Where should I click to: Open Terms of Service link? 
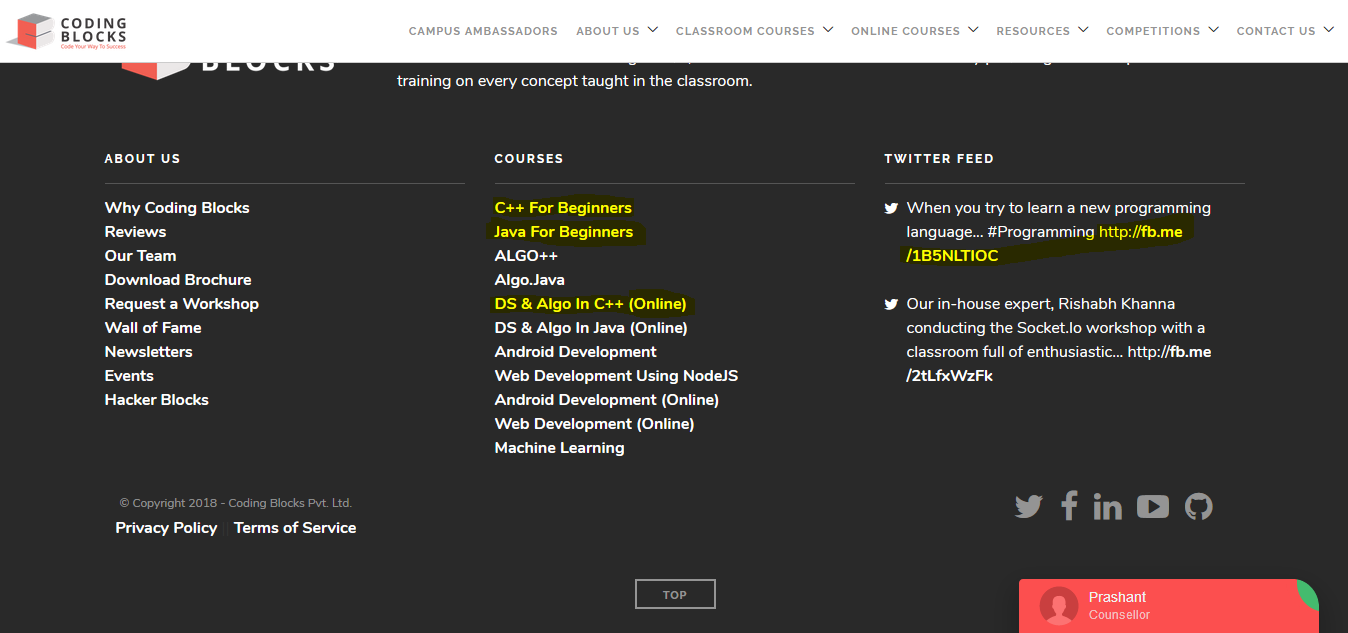tap(295, 528)
